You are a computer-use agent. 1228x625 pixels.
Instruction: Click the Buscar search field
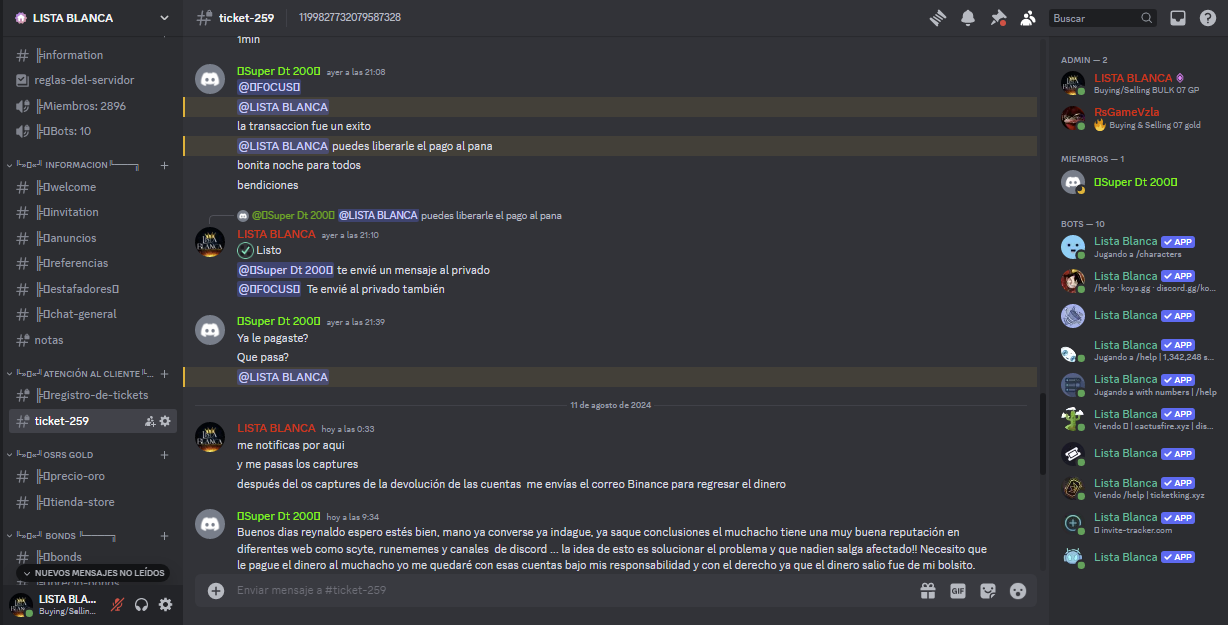coord(1095,18)
